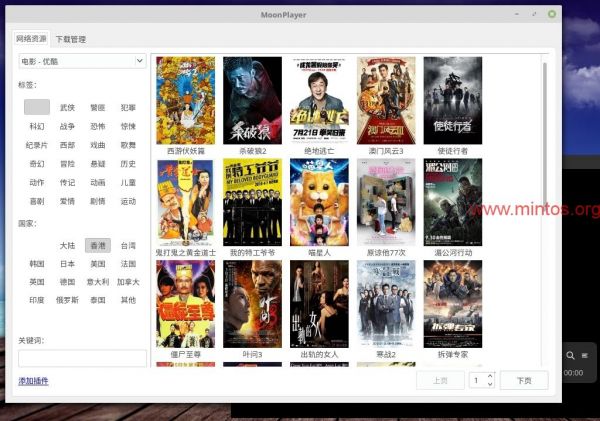The width and height of the screenshot is (600, 421).
Task: Select the 杀破狼2 movie poster
Action: point(252,100)
